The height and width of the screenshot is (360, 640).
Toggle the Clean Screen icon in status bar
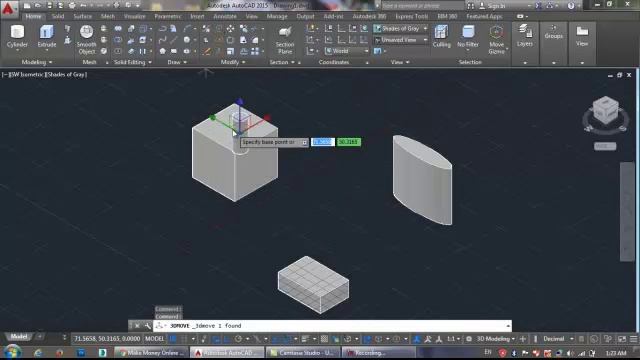click(622, 339)
